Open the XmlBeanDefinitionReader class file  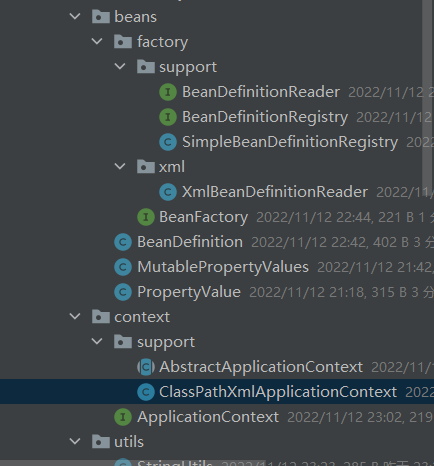[x=275, y=192]
